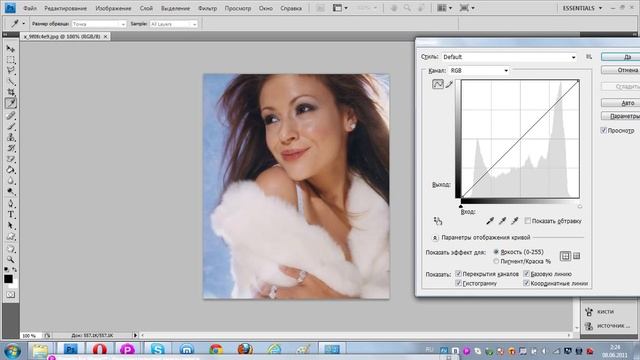
Task: Switch to detailed grid display
Action: tap(577, 256)
